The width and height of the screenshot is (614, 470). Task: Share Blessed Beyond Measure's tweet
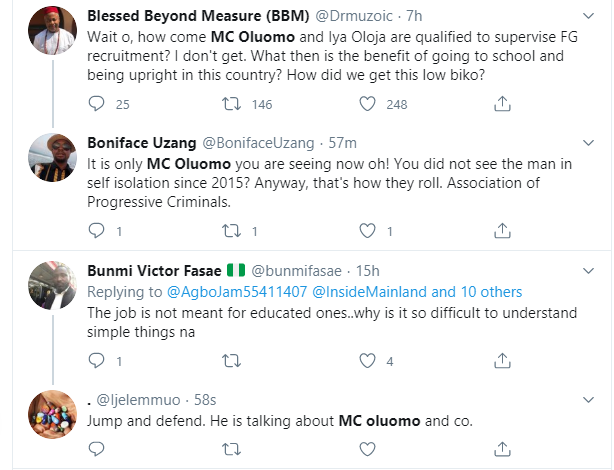(x=503, y=103)
